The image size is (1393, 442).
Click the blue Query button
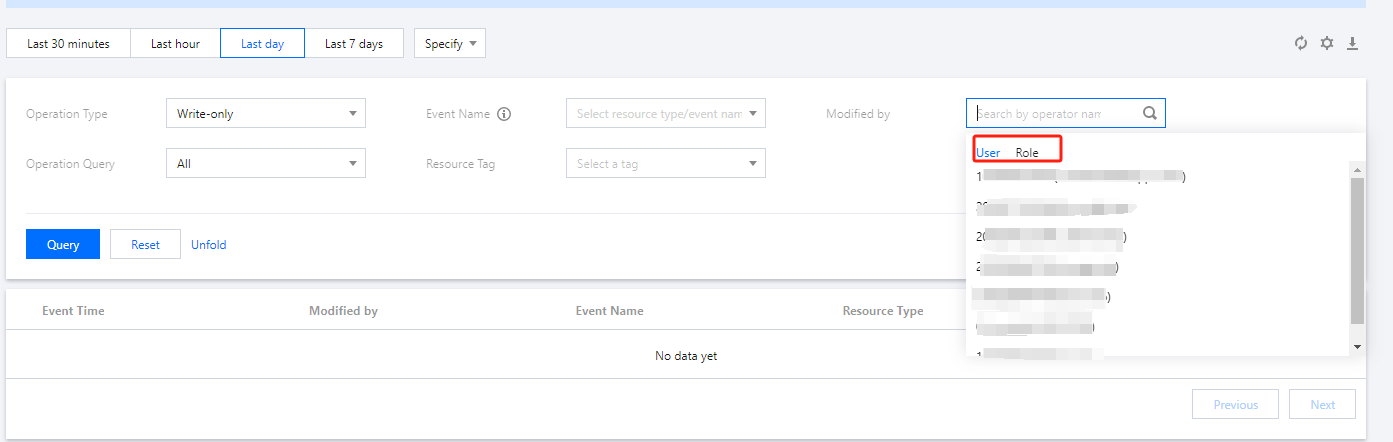click(x=63, y=244)
